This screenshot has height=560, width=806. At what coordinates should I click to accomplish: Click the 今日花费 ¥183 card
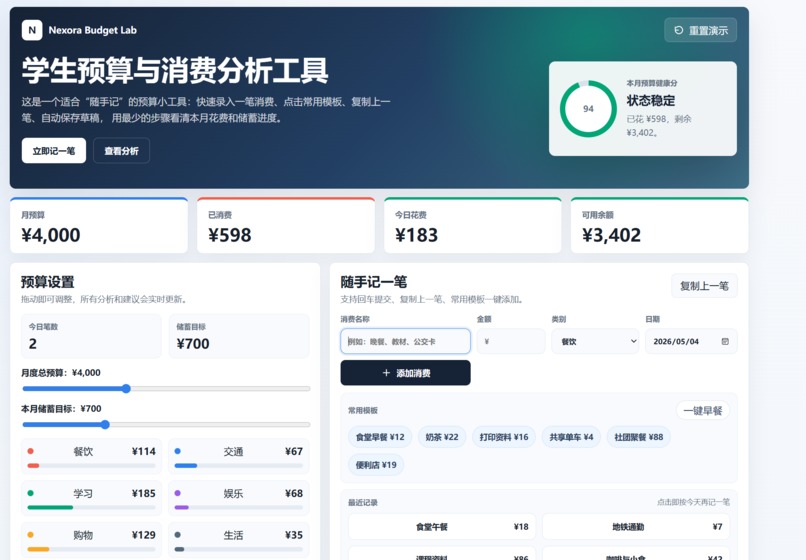click(472, 225)
